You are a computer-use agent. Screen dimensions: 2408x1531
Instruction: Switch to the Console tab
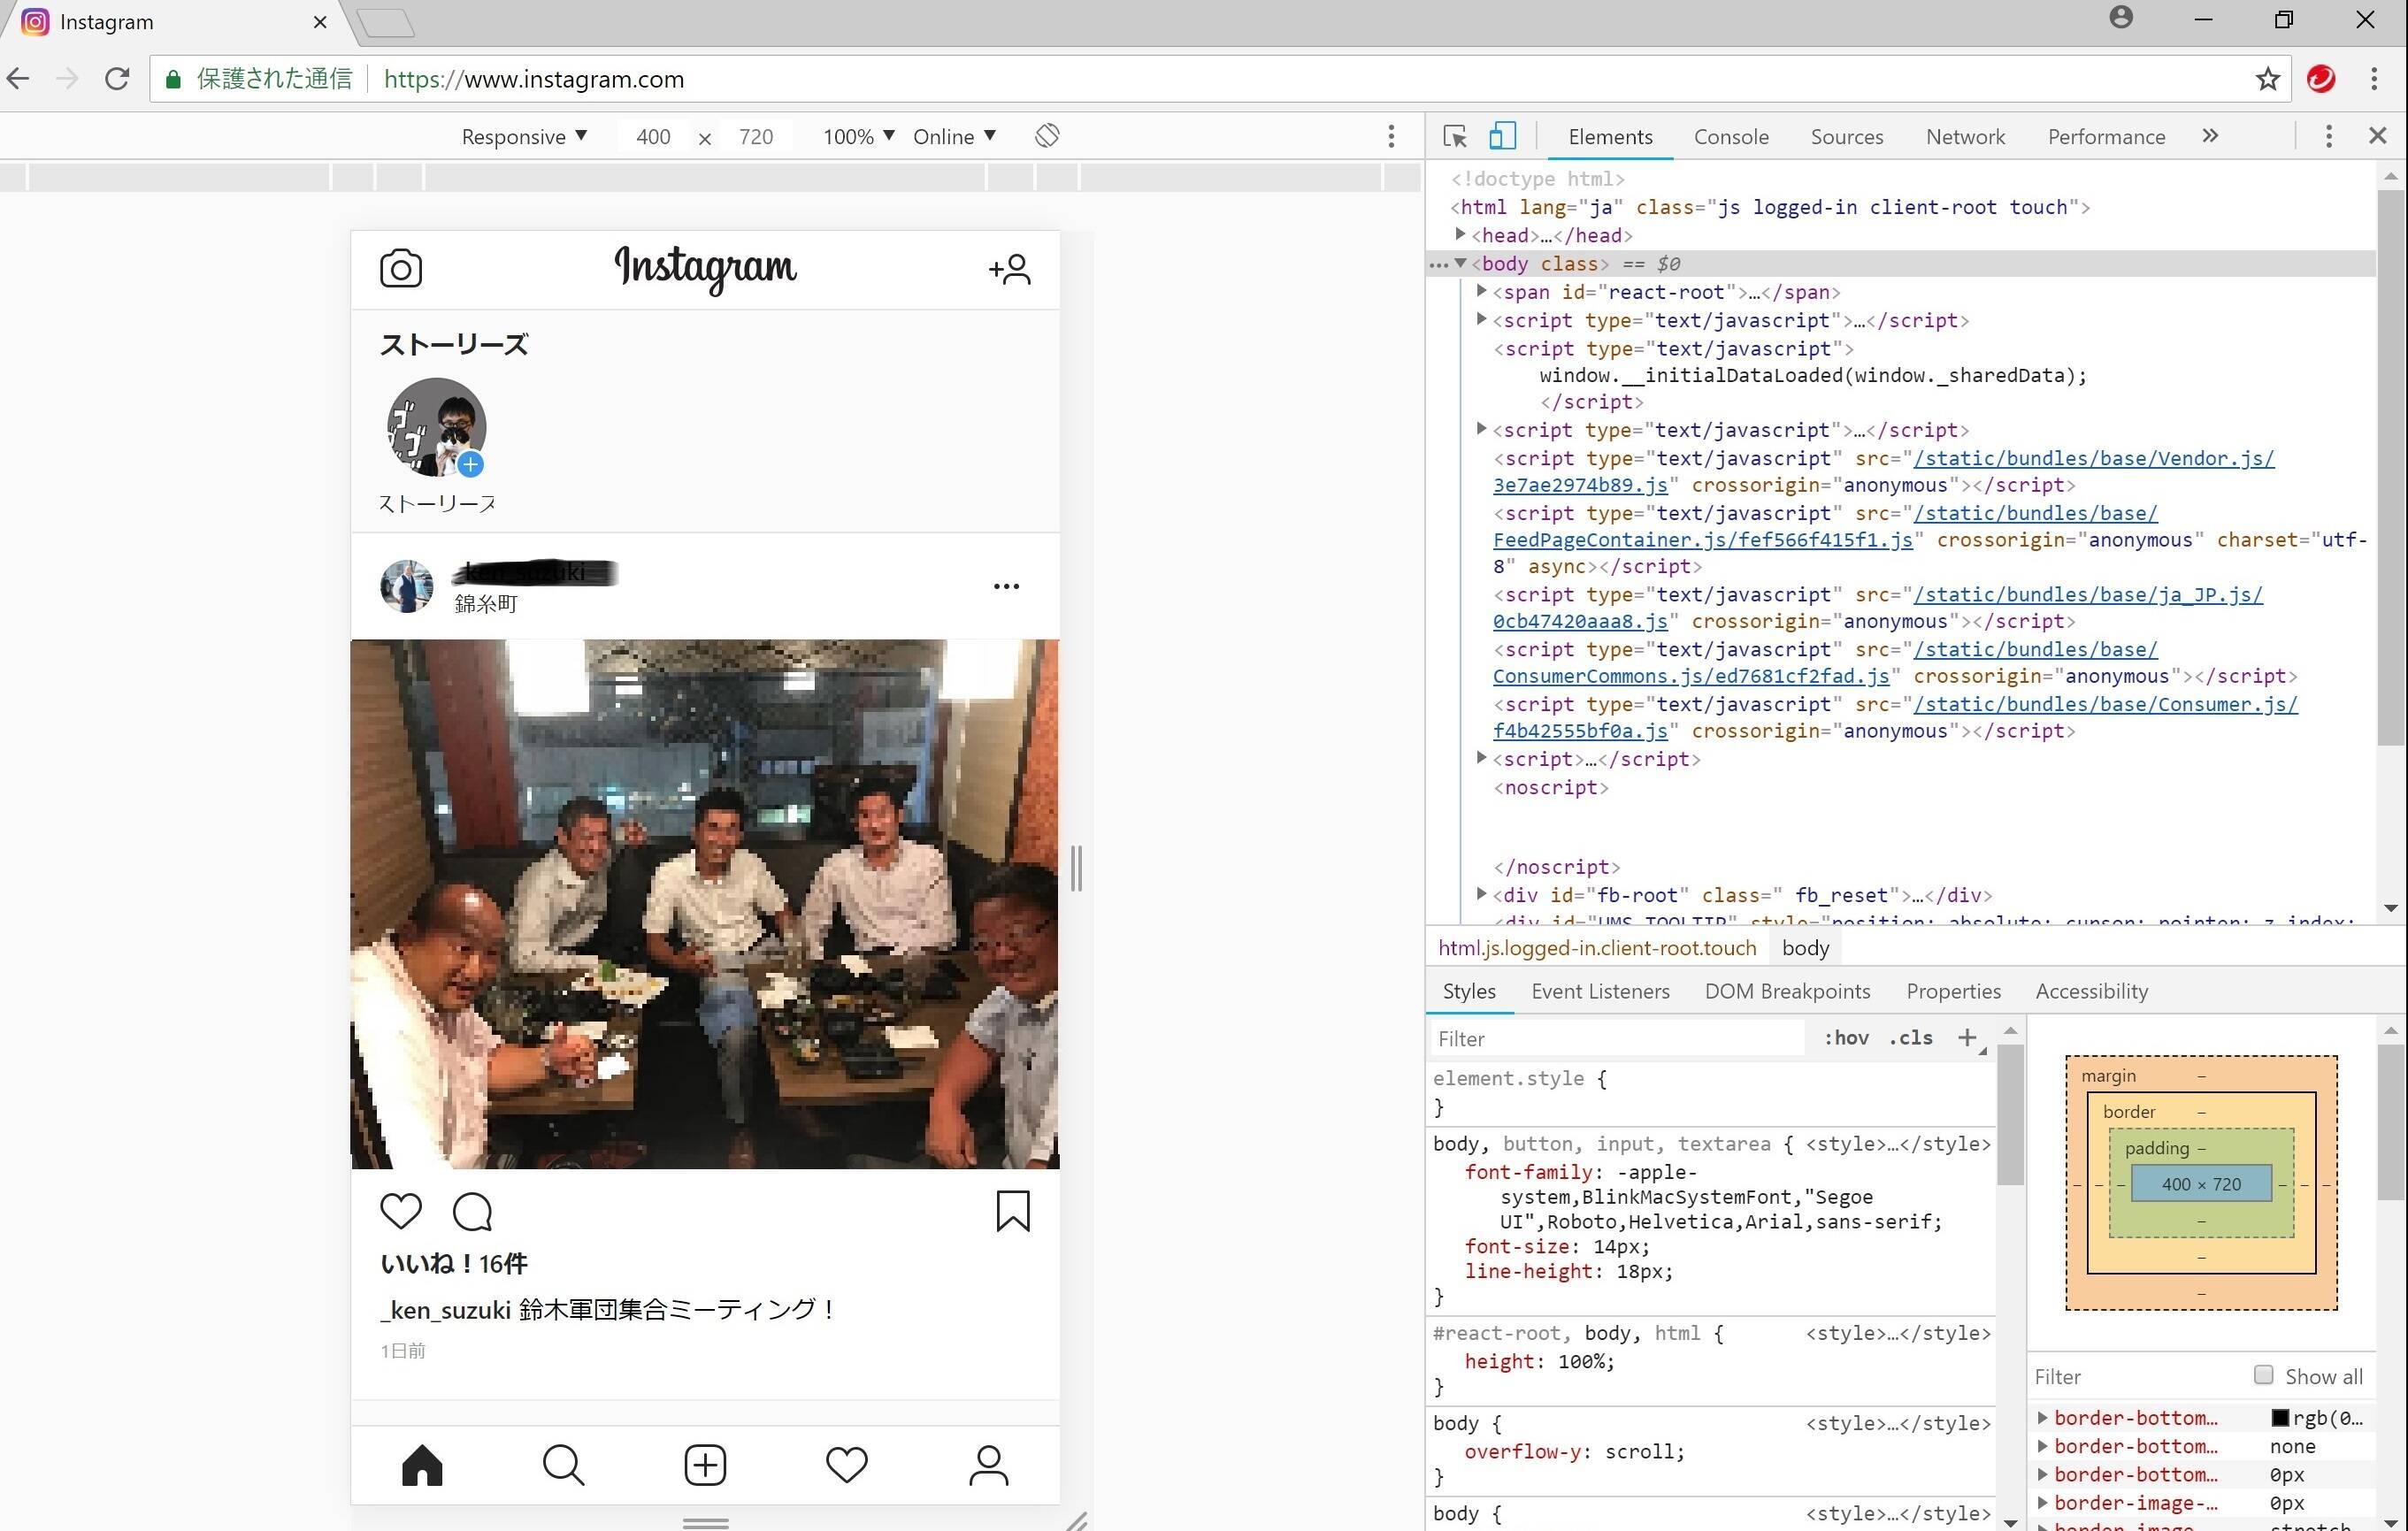(x=1731, y=136)
